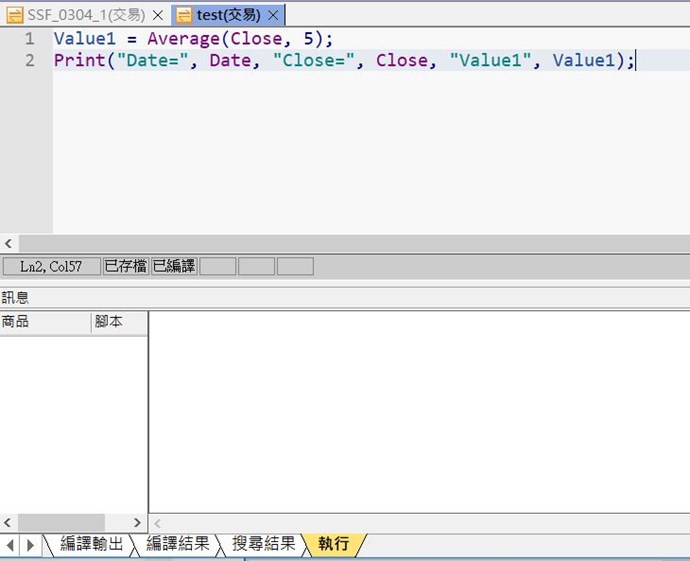Screen dimensions: 690x561
Task: Click editor horizontal scrollbar left arrow
Action: 9,244
